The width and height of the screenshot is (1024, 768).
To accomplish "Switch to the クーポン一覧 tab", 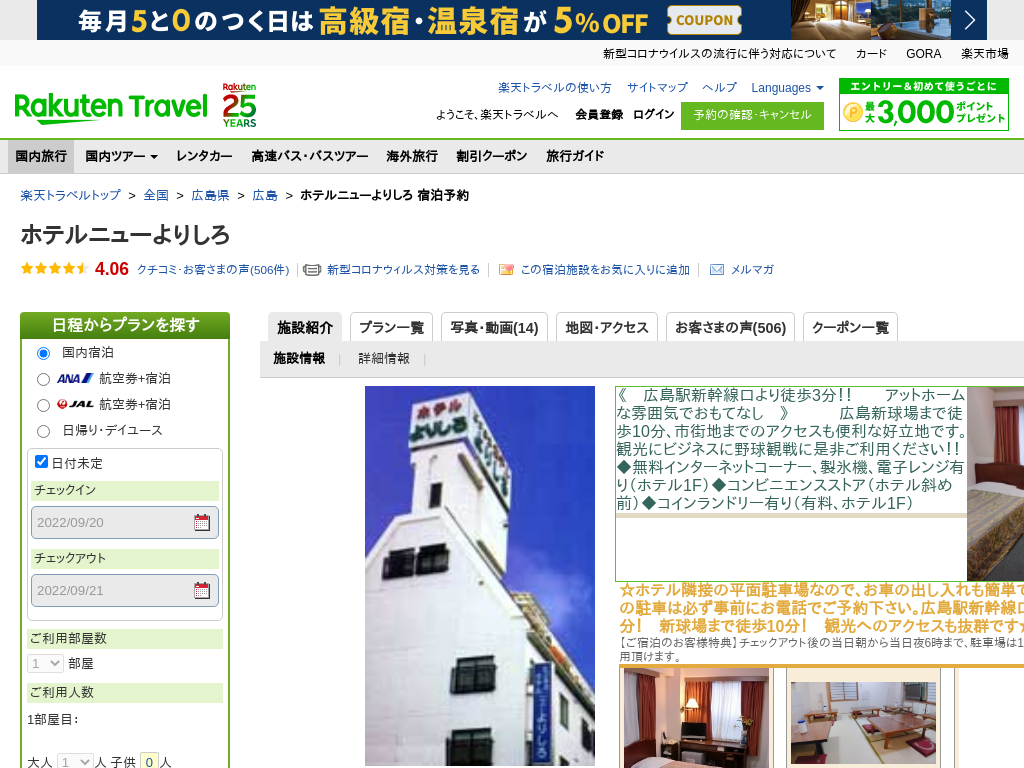I will pos(850,327).
